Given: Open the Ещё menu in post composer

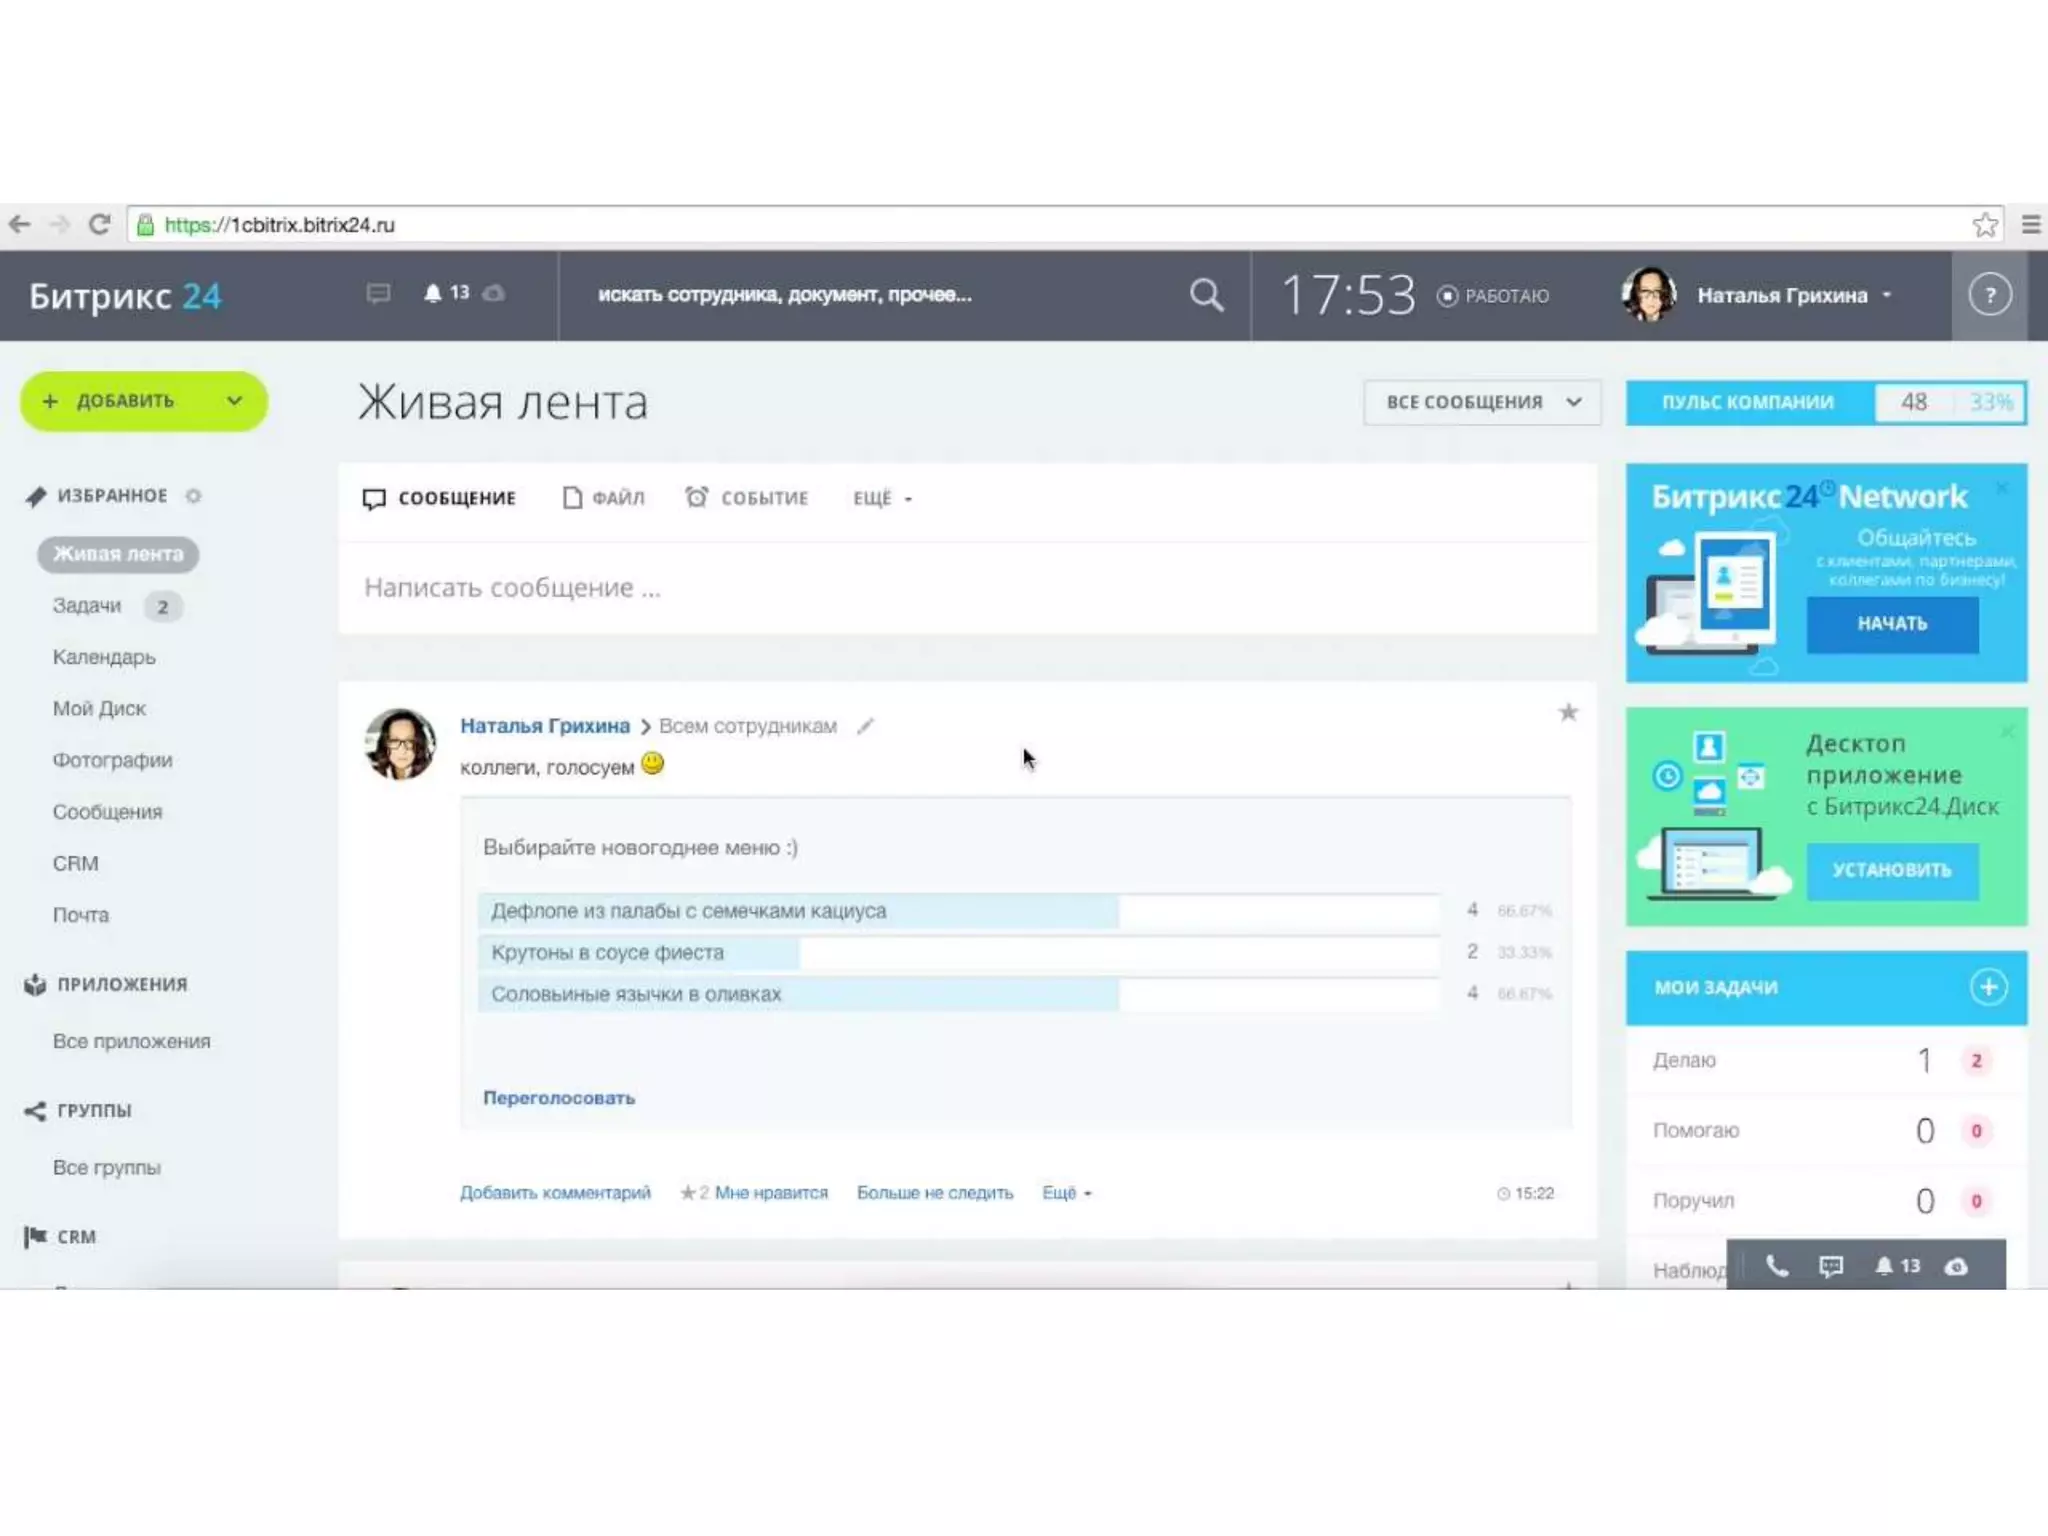Looking at the screenshot, I should [x=881, y=498].
